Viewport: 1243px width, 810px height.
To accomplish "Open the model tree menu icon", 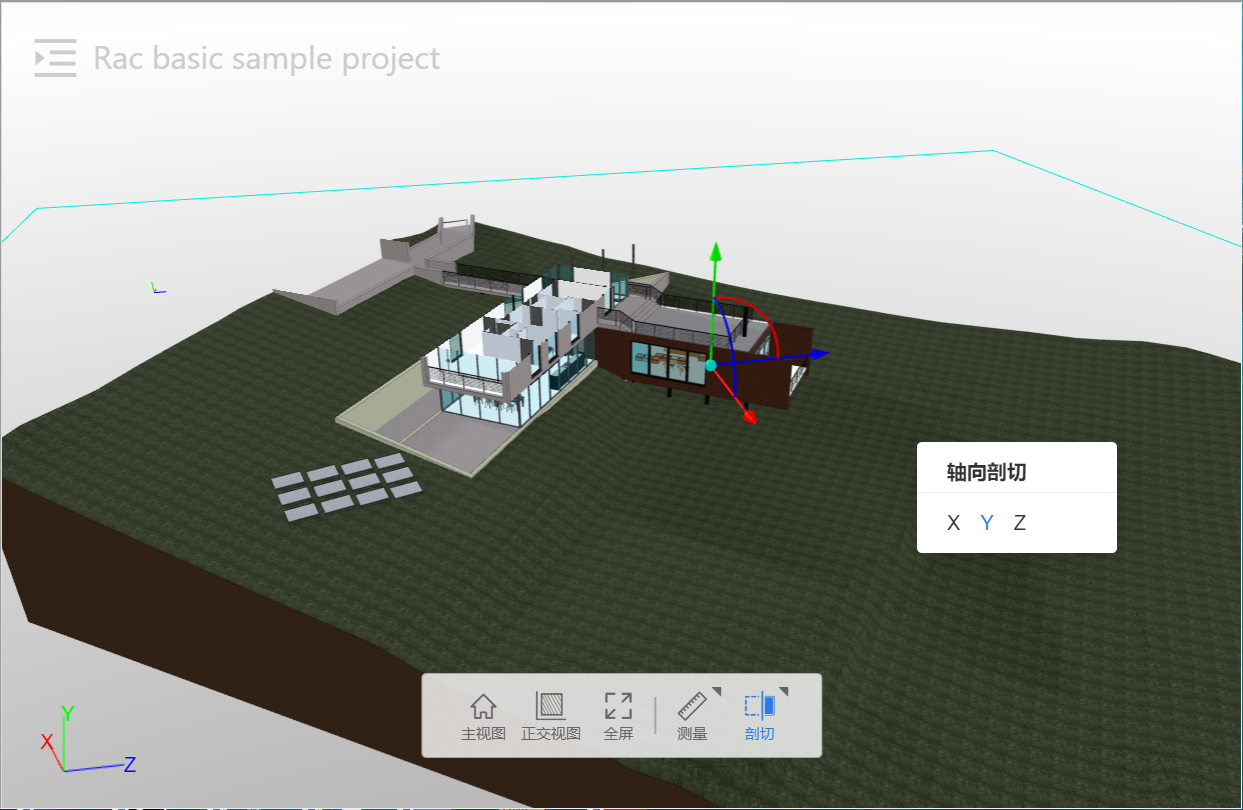I will pos(55,58).
